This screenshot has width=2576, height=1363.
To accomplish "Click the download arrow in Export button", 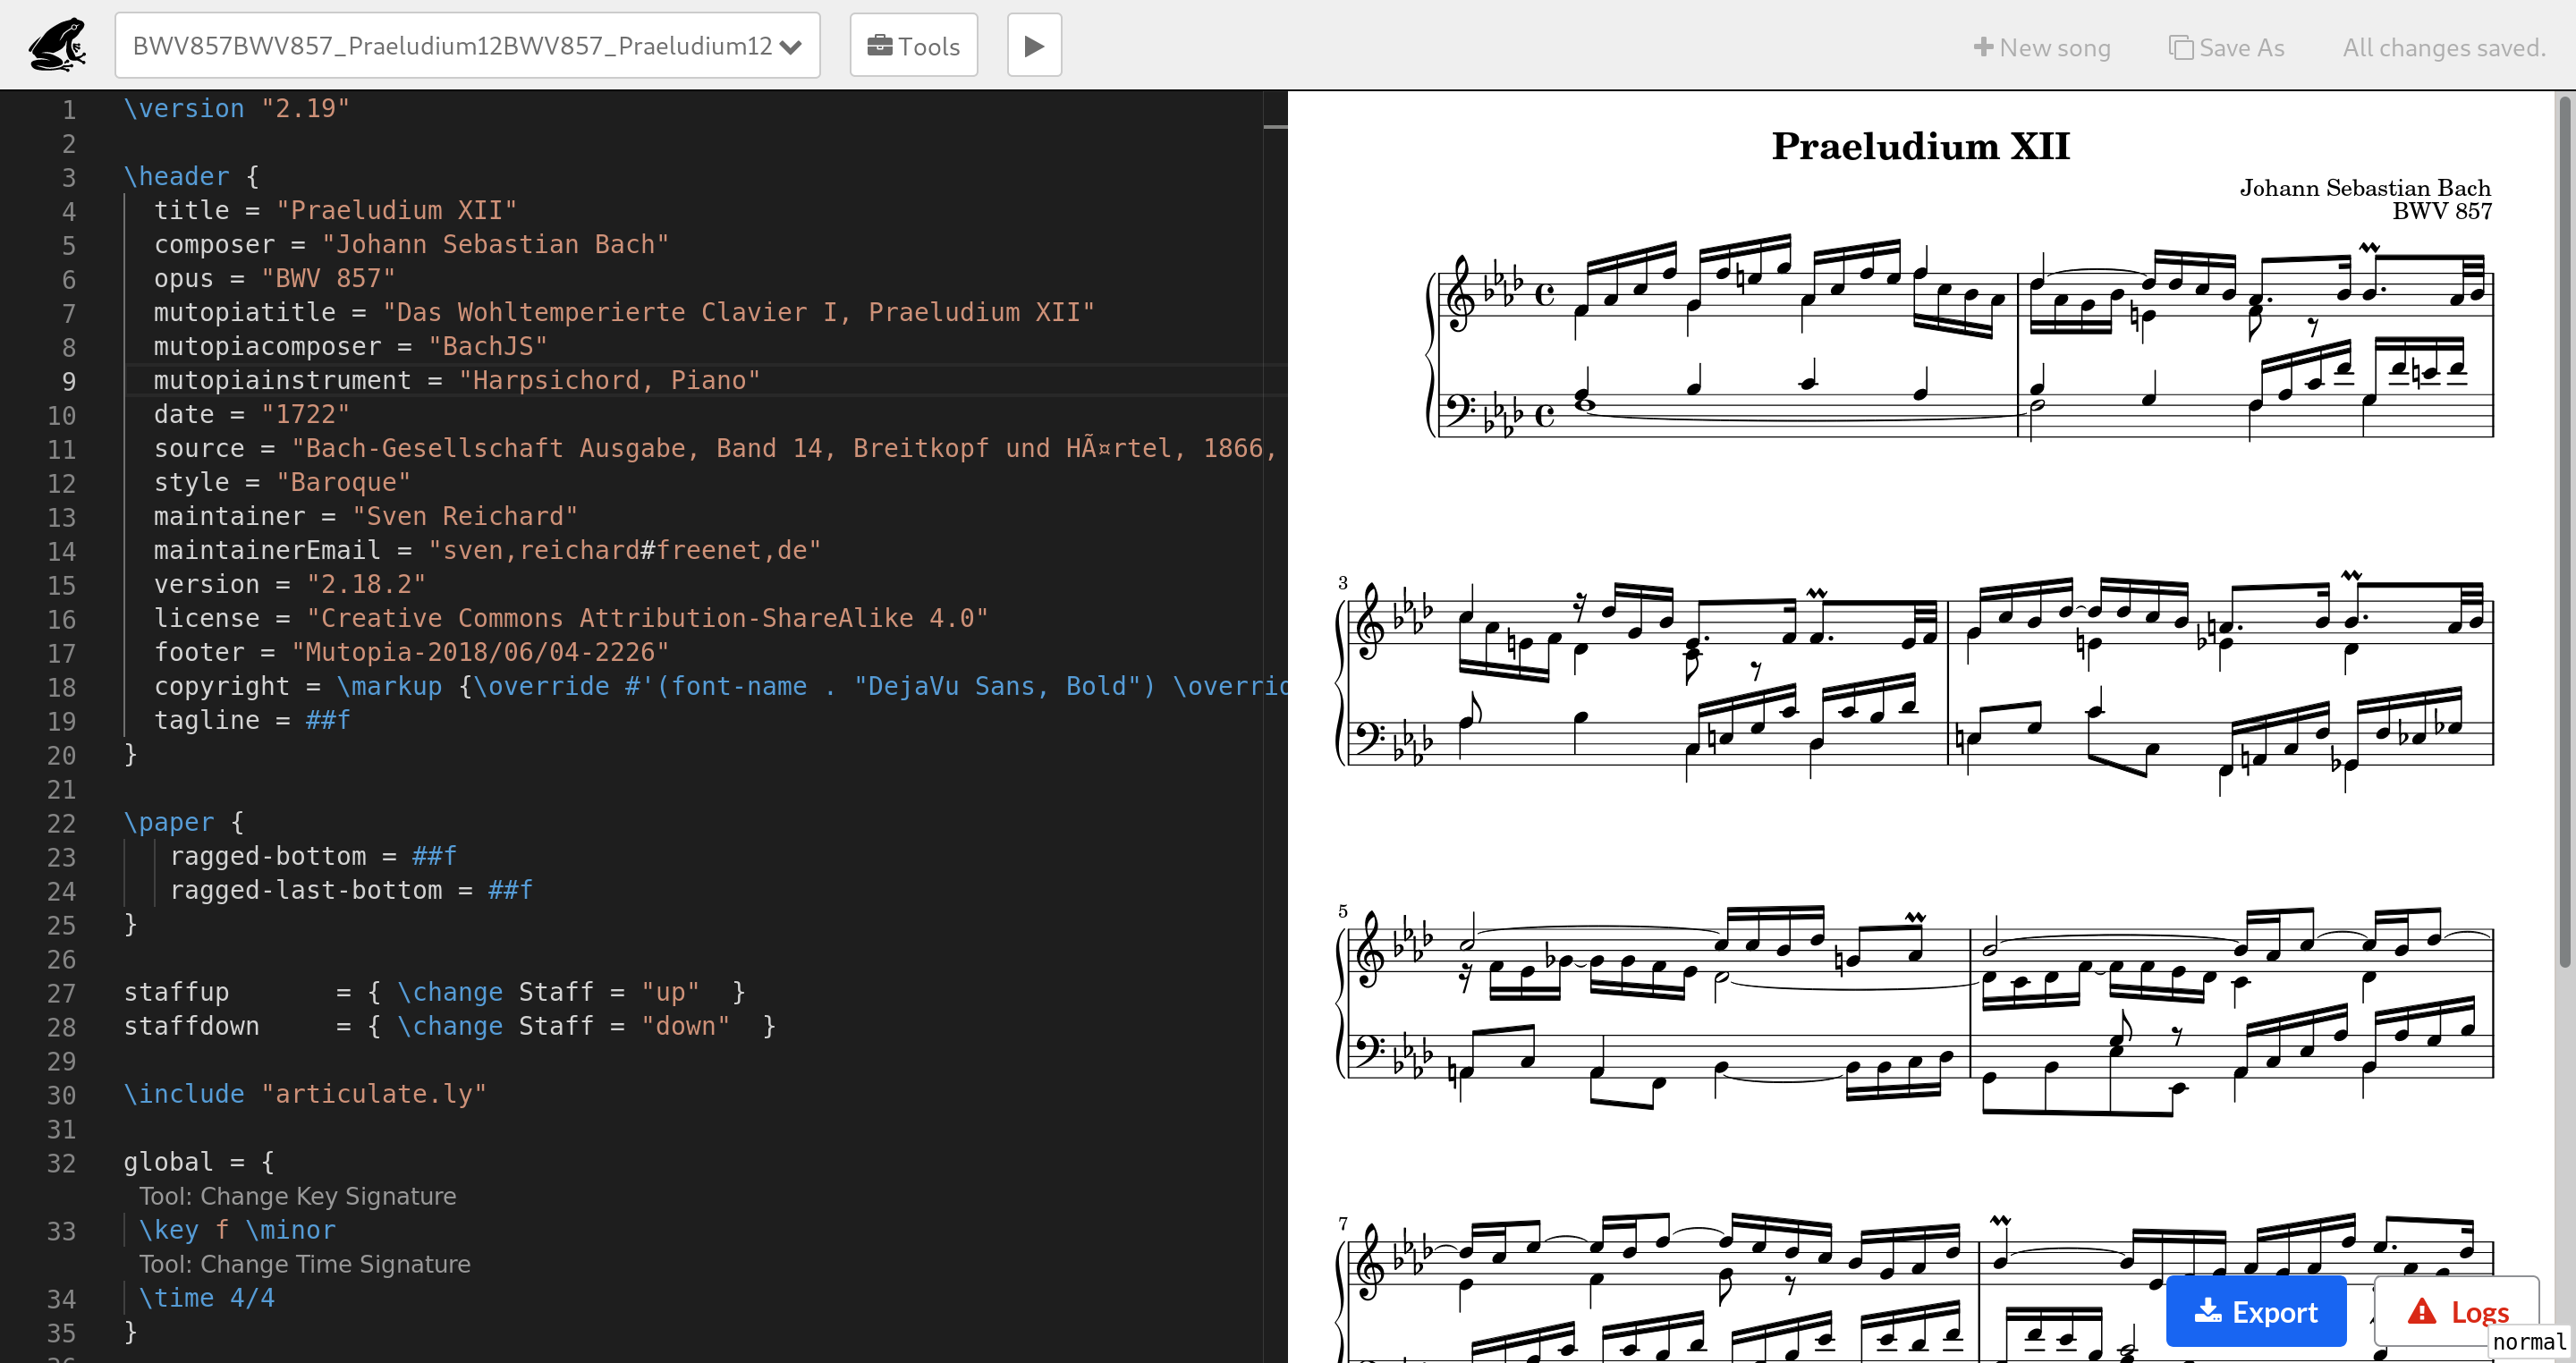I will [x=2208, y=1310].
